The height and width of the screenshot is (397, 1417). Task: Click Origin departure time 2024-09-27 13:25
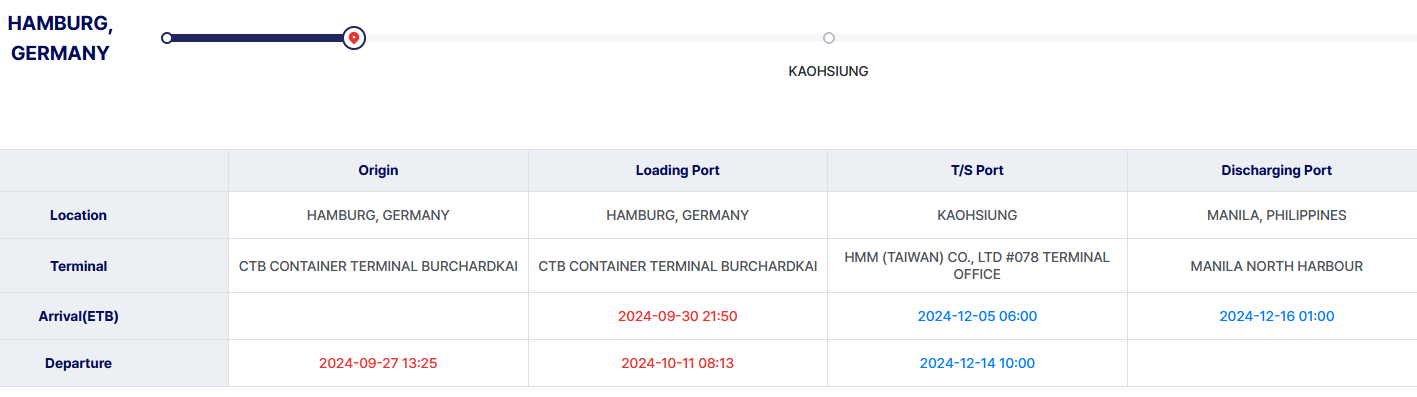[x=378, y=363]
